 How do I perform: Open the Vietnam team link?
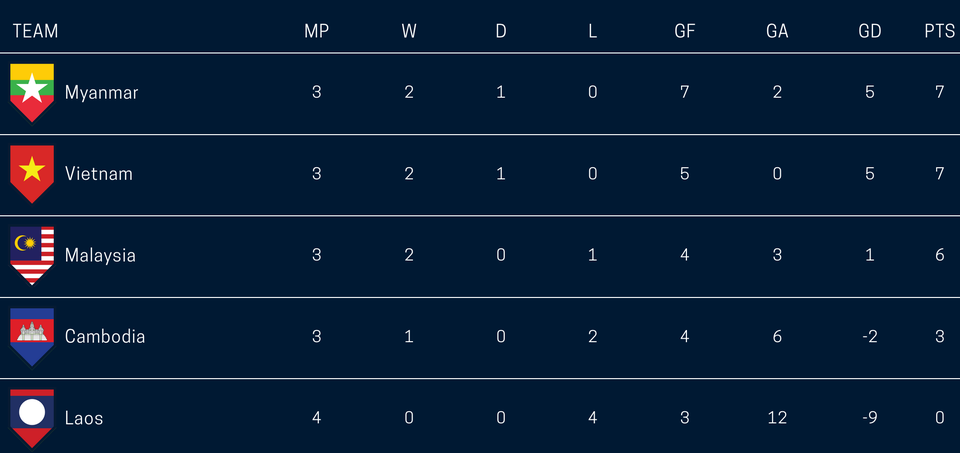point(98,173)
